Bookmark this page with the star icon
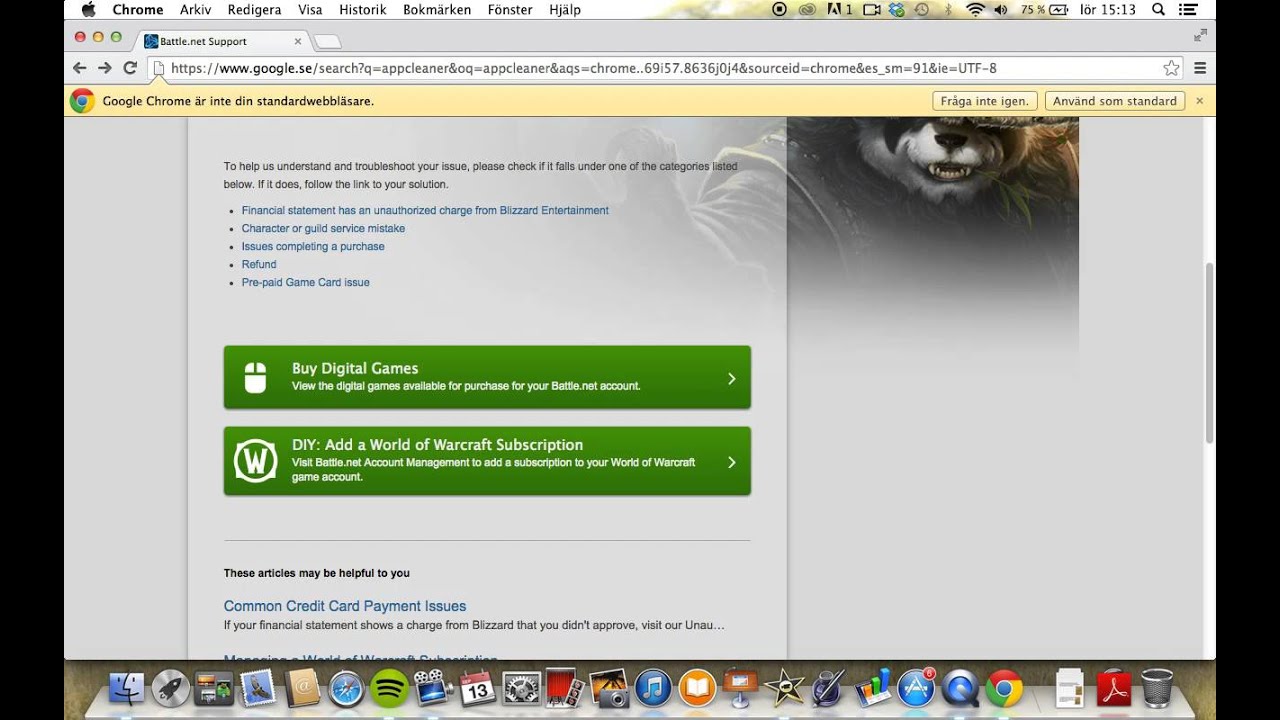This screenshot has height=720, width=1280. tap(1171, 68)
